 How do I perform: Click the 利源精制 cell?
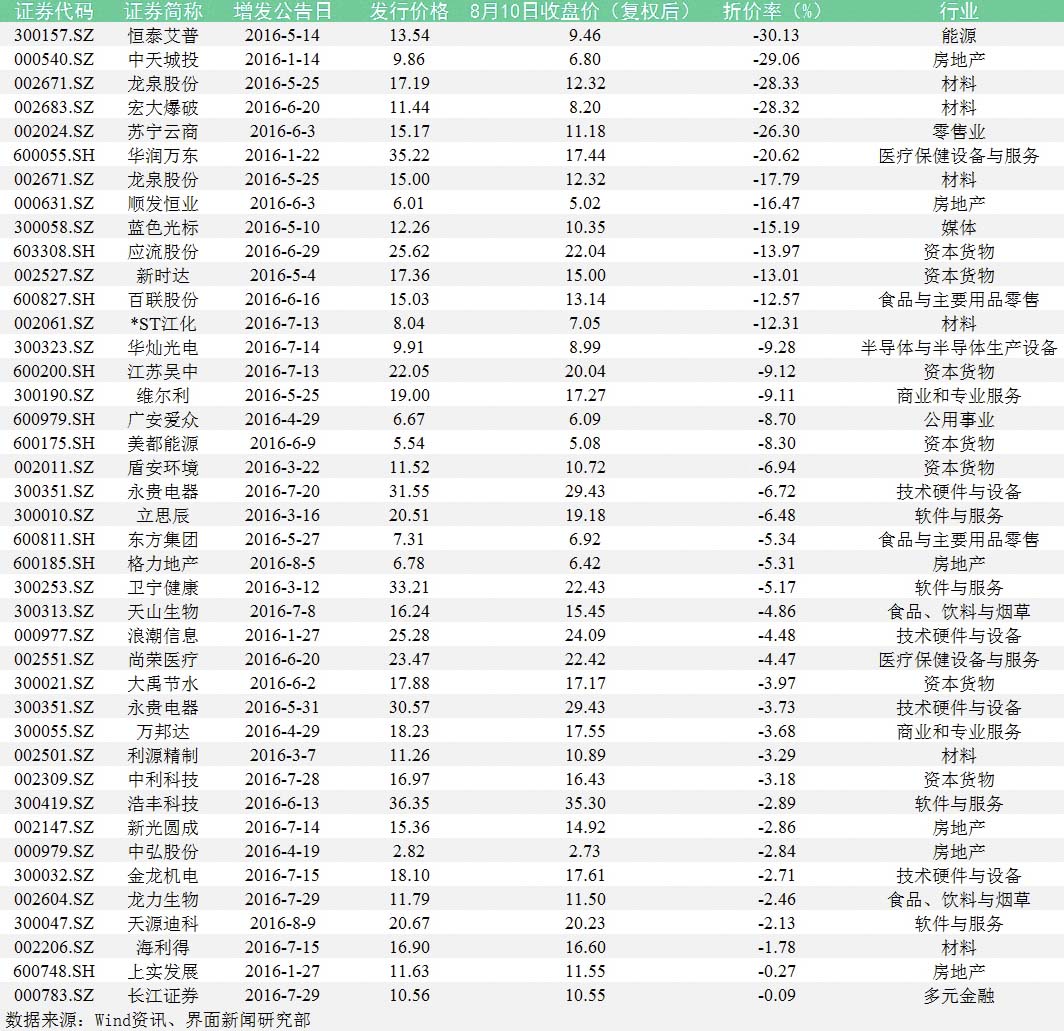click(x=163, y=755)
